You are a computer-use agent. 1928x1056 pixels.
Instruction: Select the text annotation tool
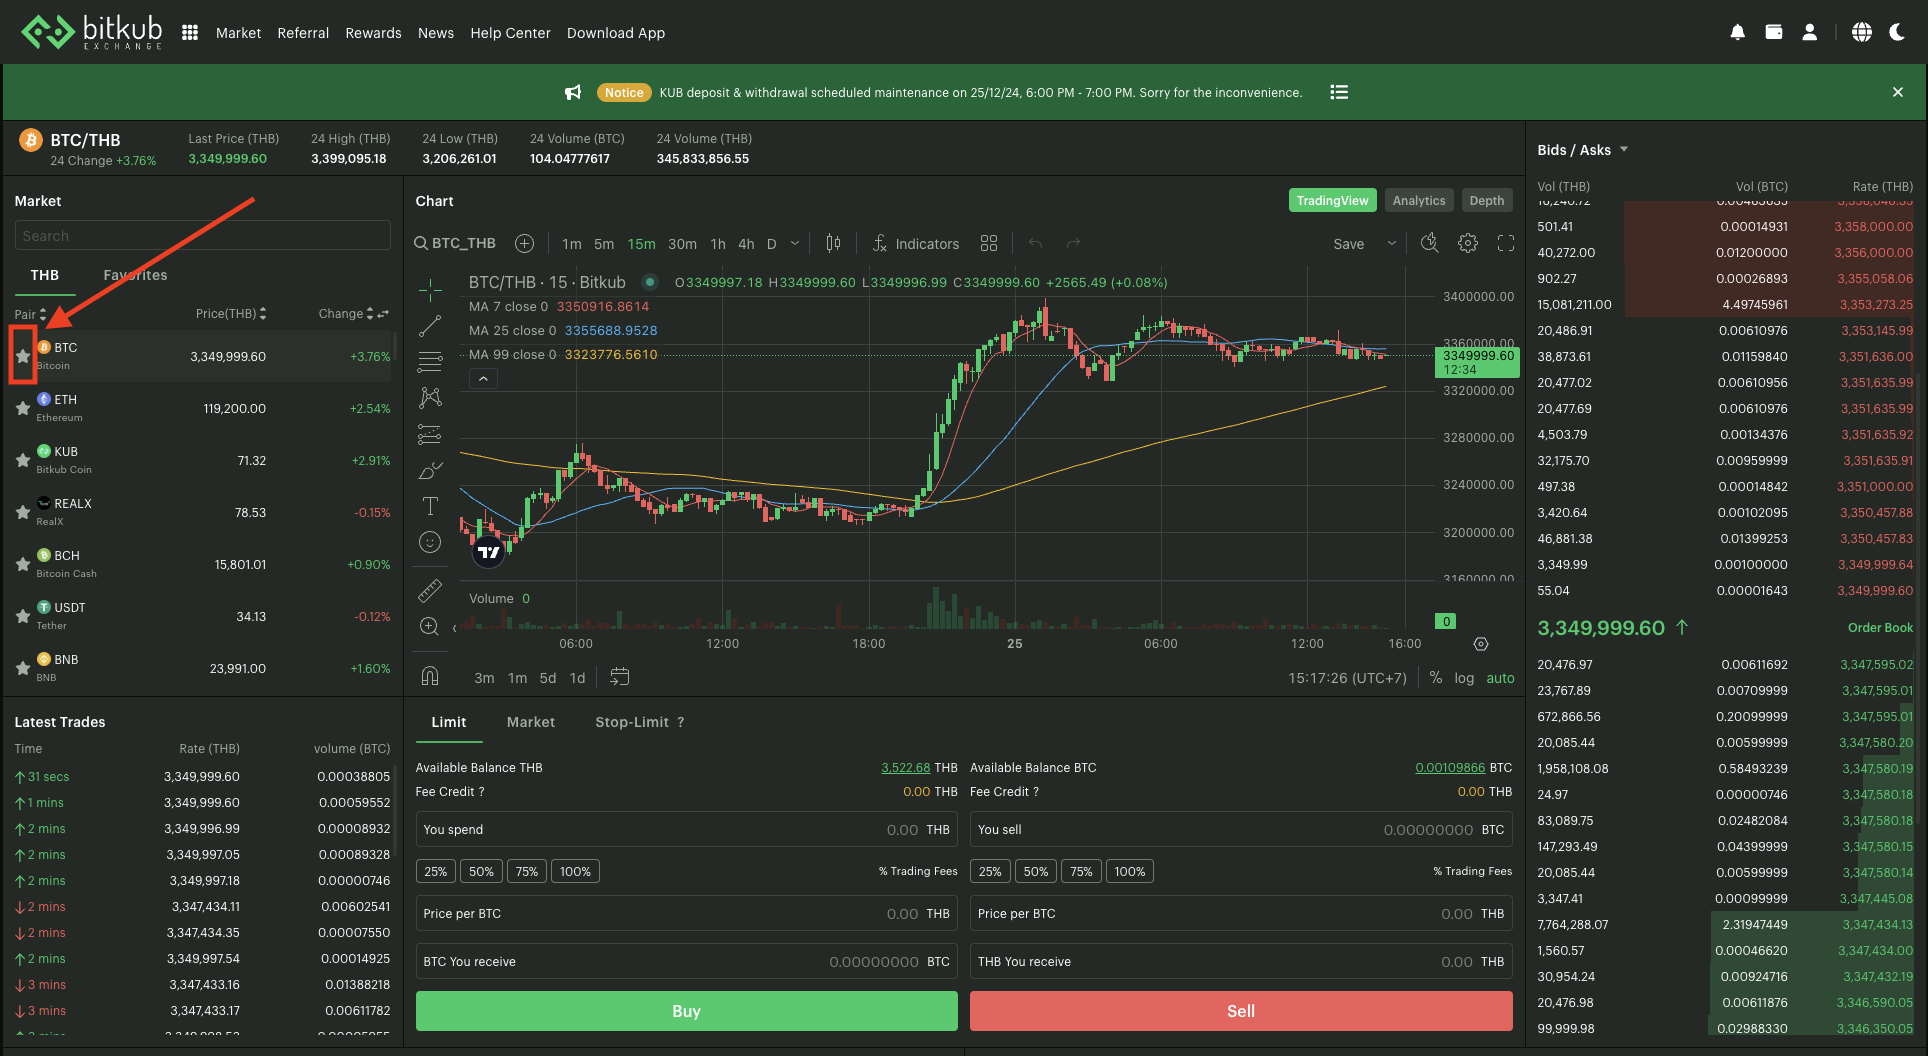click(x=430, y=506)
